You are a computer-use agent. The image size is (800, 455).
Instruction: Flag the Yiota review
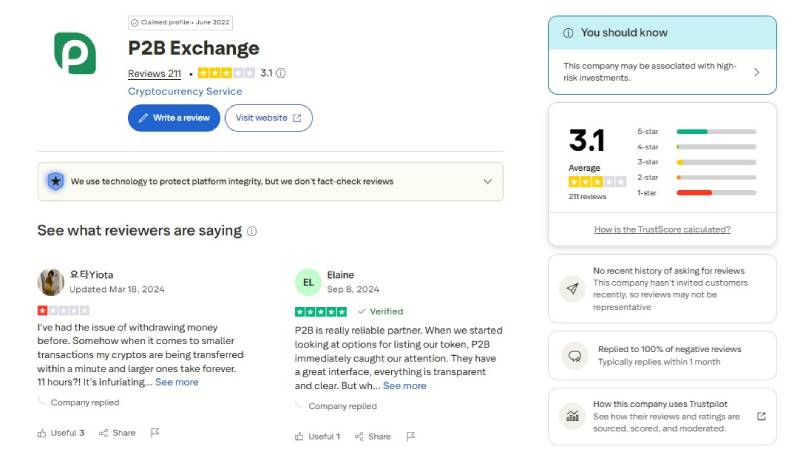[x=155, y=433]
